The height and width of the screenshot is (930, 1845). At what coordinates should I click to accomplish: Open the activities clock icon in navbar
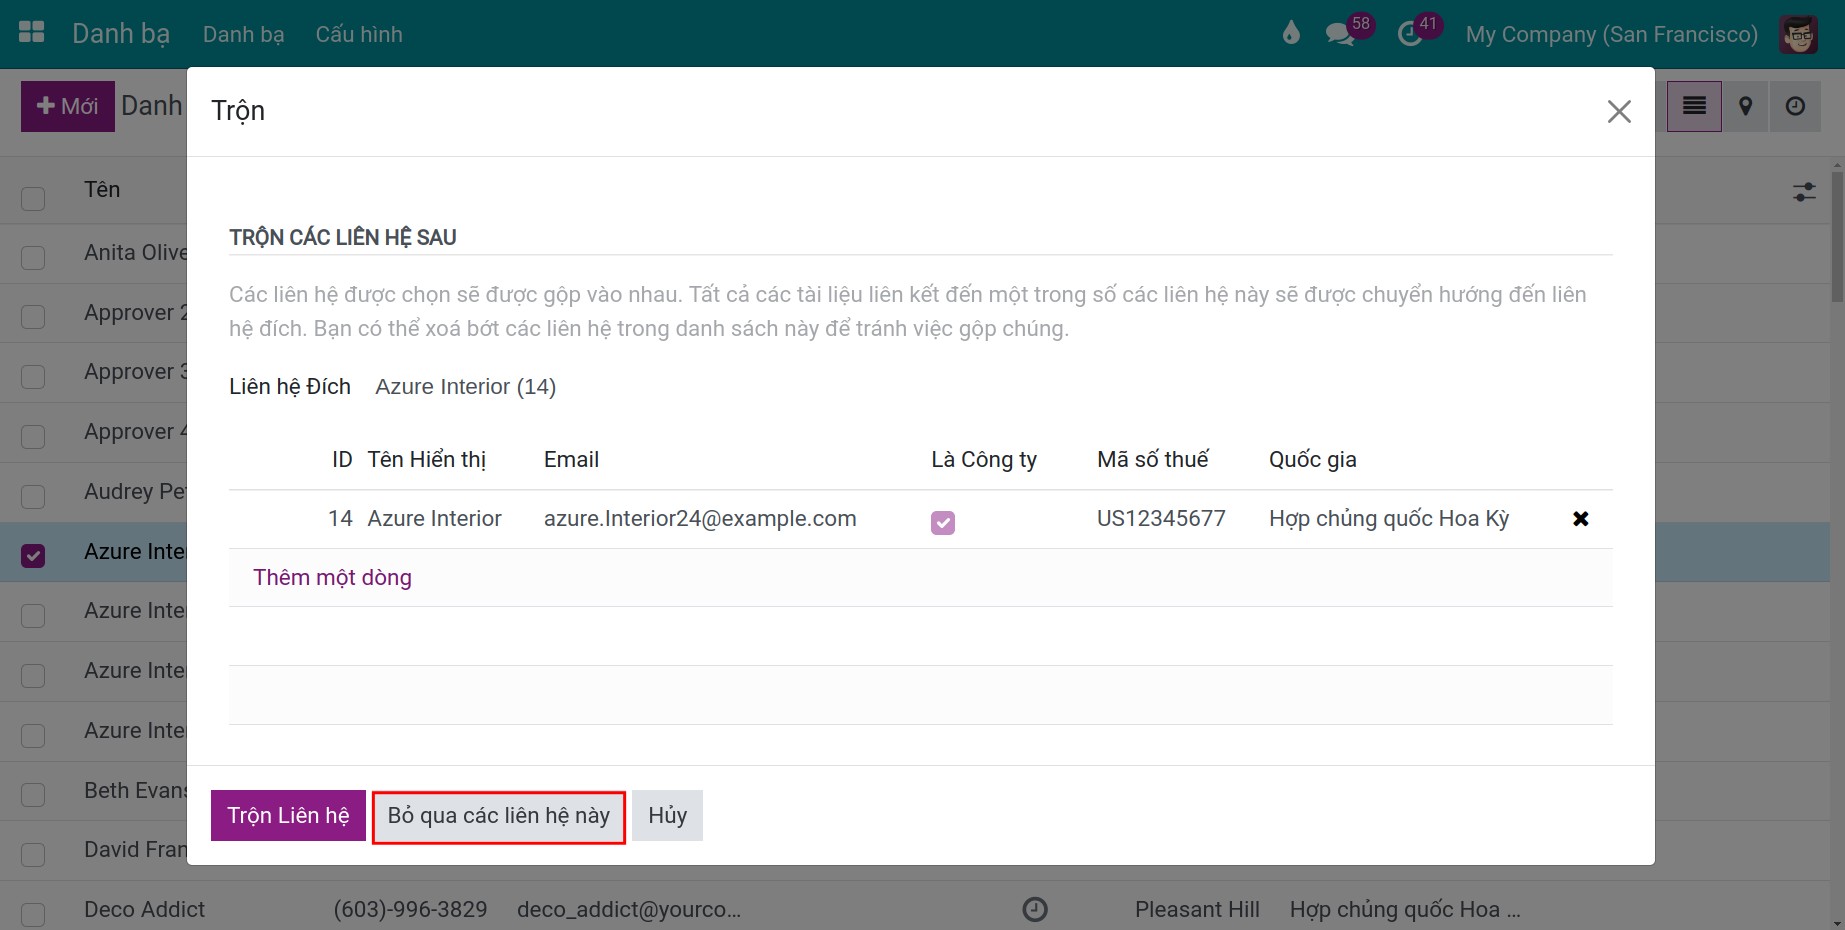1409,34
